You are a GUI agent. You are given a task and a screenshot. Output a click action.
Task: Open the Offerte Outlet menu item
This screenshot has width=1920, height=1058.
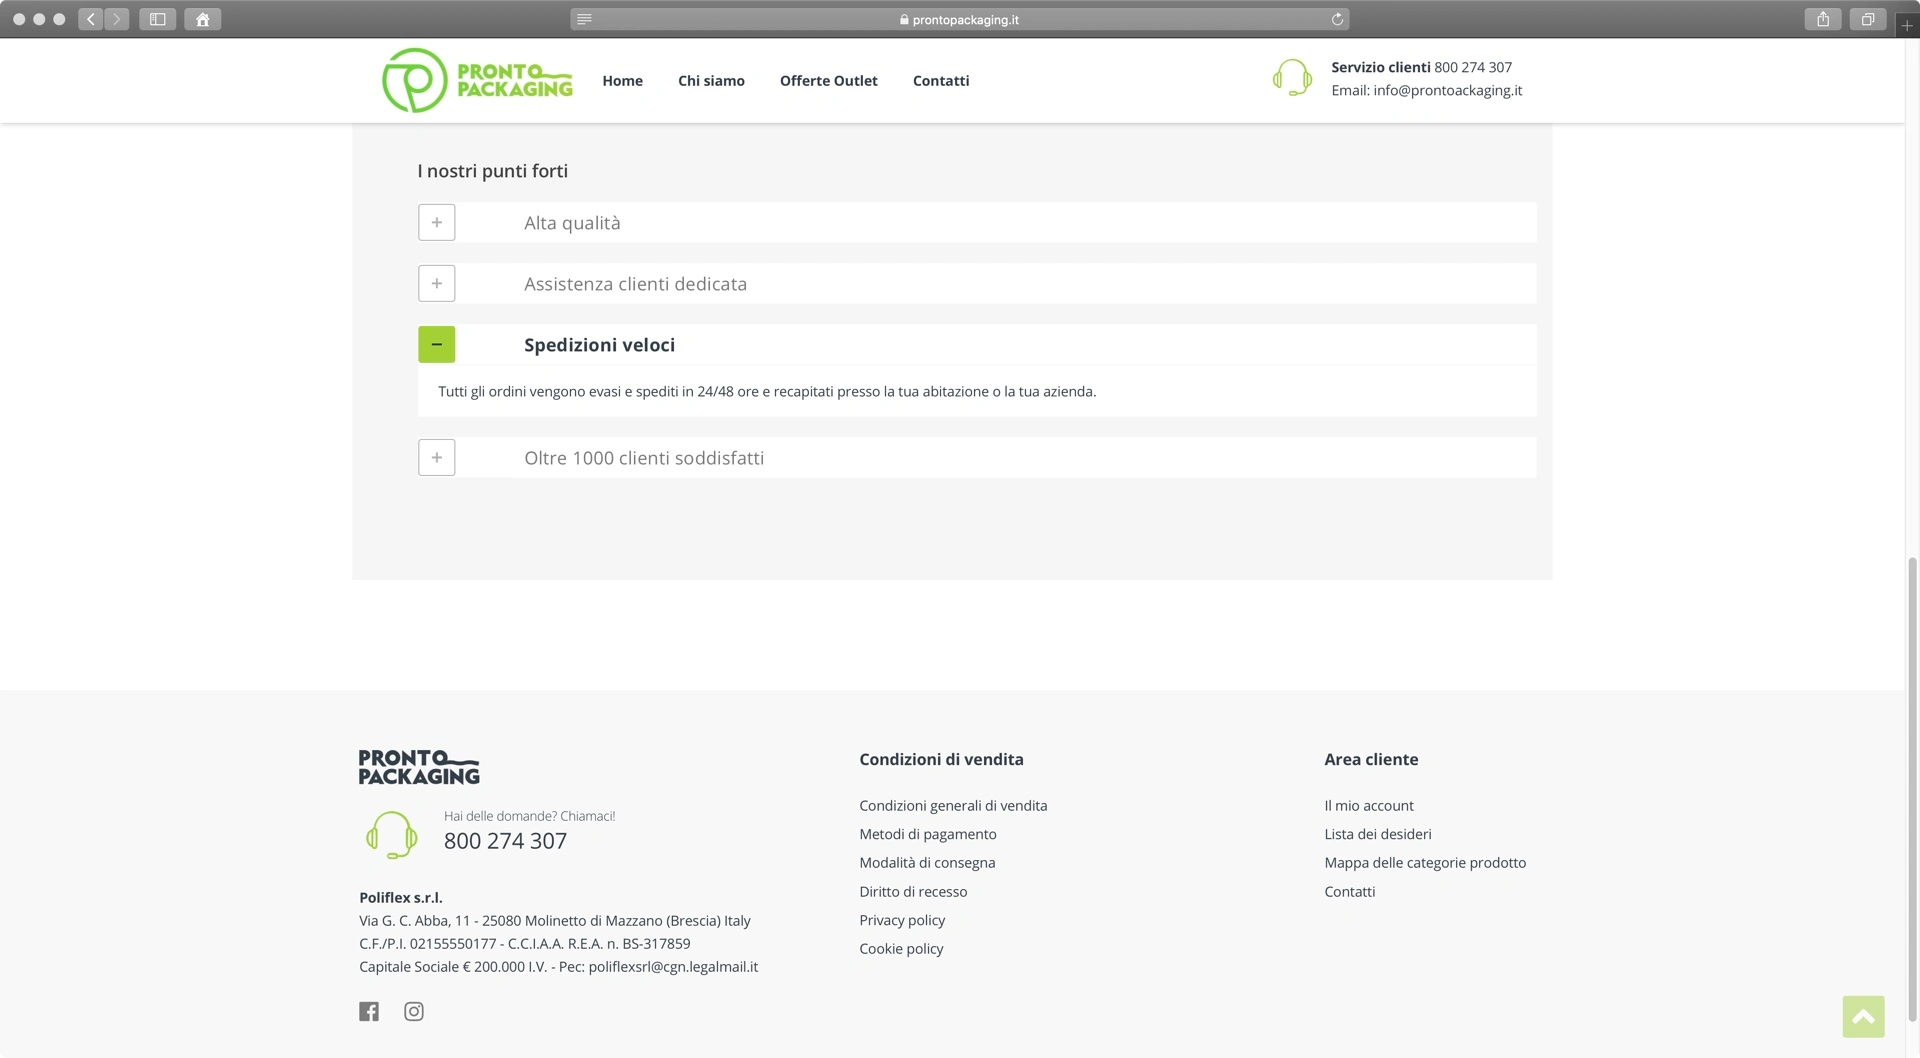[x=828, y=81]
